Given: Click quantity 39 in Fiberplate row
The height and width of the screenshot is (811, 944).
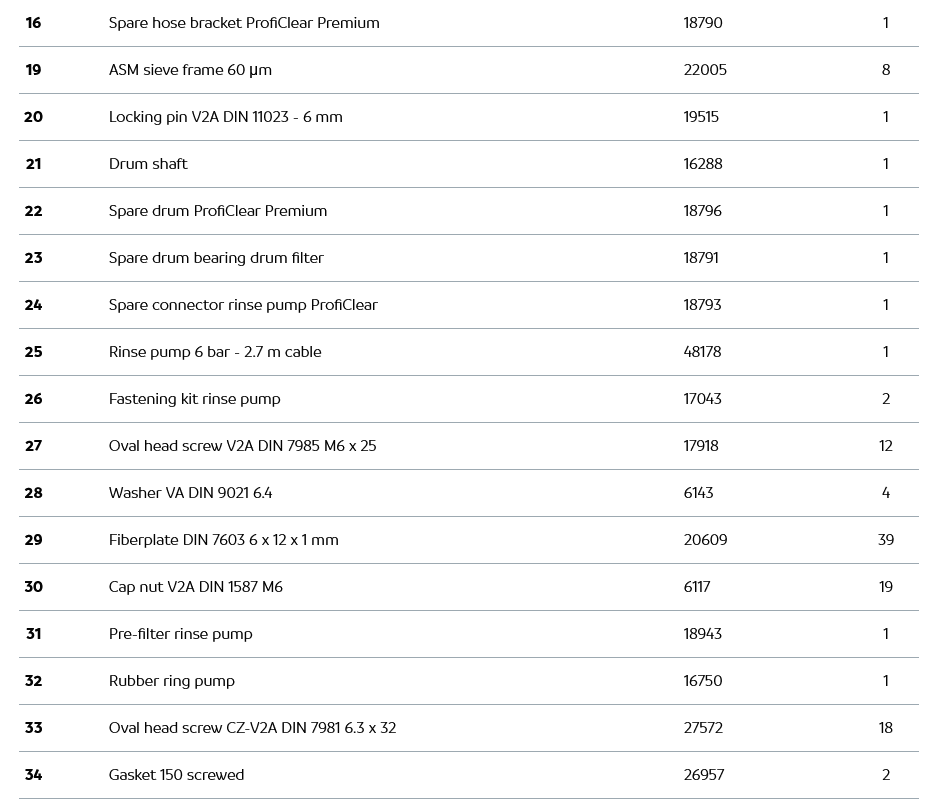Looking at the screenshot, I should [885, 540].
